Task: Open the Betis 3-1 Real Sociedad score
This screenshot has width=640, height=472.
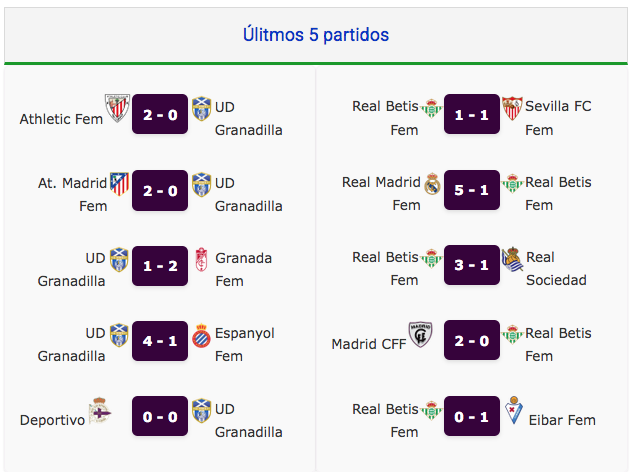Action: coord(472,265)
